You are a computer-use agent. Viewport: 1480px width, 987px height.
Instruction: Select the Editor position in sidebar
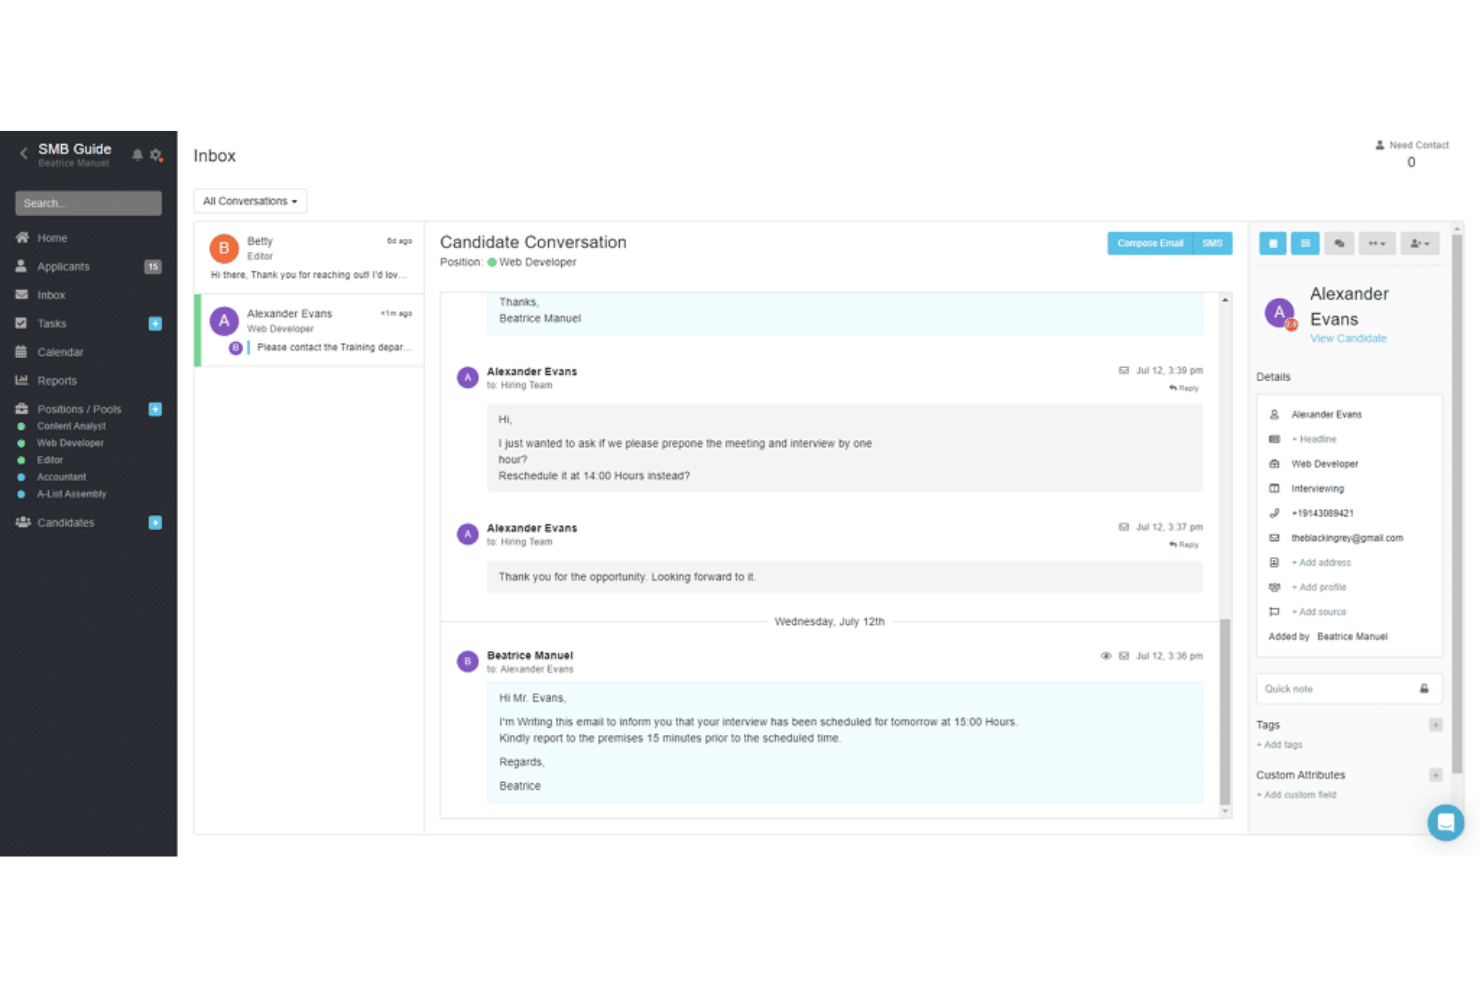click(50, 460)
